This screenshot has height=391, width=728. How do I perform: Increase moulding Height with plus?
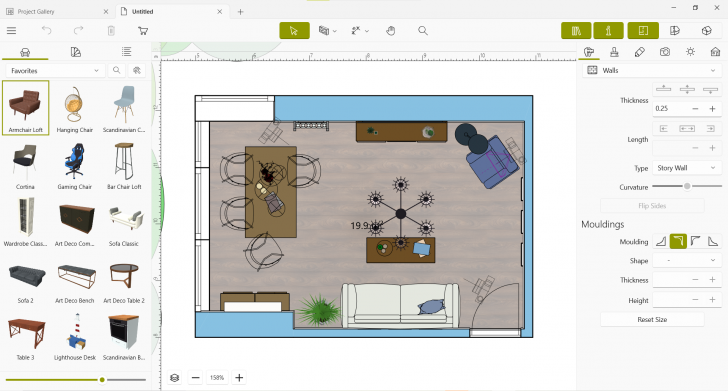pyautogui.click(x=712, y=300)
